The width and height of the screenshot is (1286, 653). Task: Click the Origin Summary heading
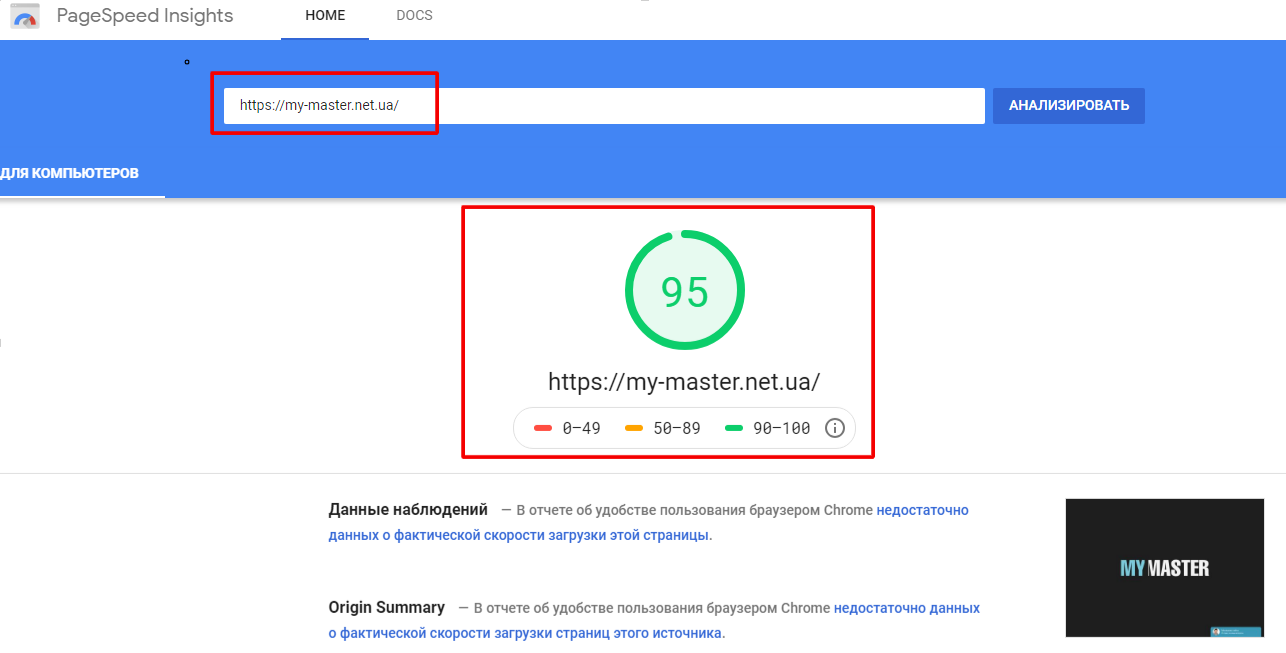pyautogui.click(x=386, y=608)
